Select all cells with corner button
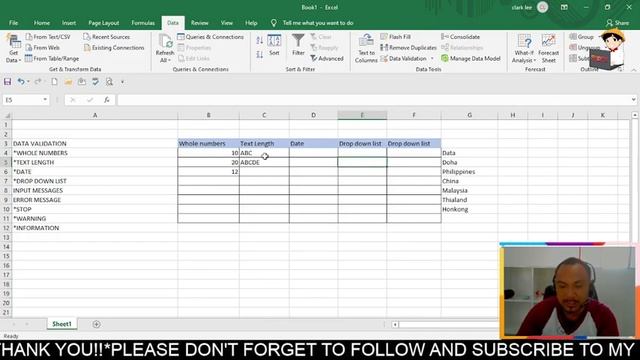Viewport: 640px width, 360px height. pos(6,116)
